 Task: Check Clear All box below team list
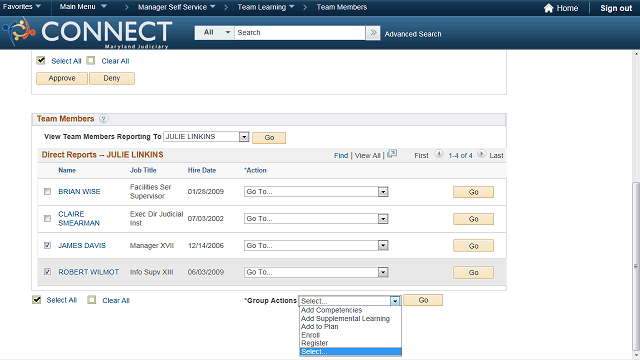point(91,300)
